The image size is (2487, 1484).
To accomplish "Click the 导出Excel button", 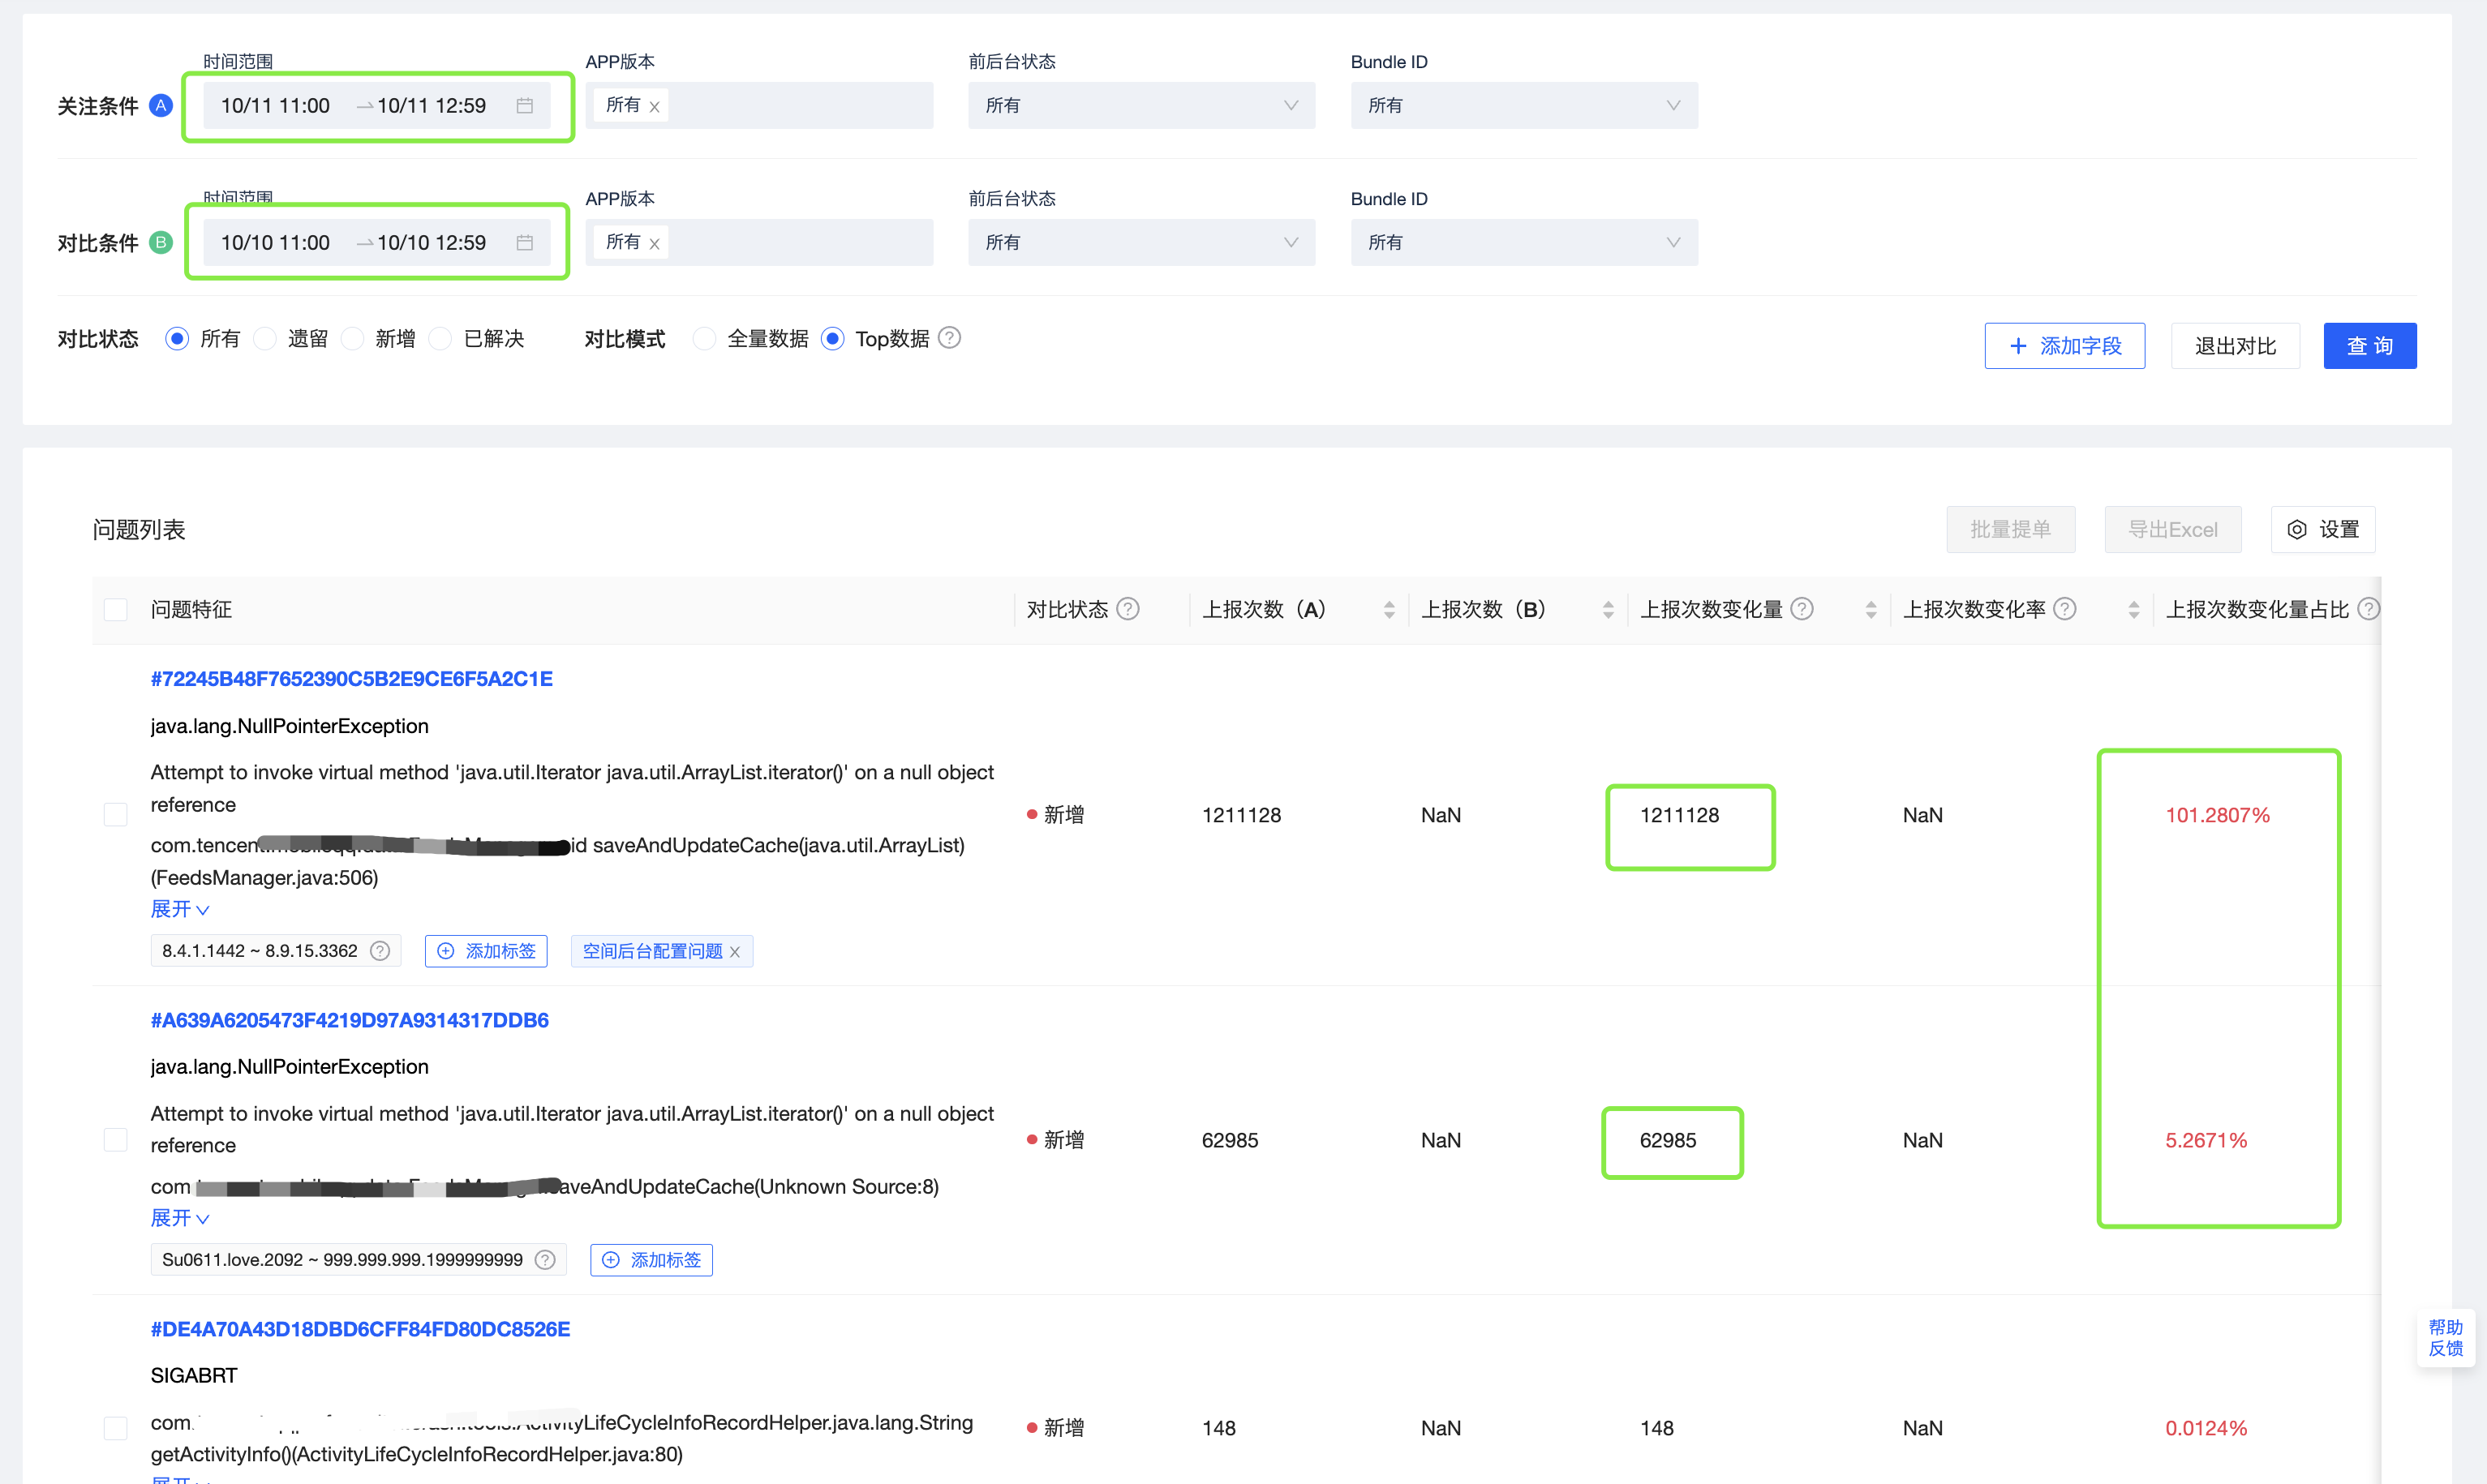I will [x=2172, y=530].
